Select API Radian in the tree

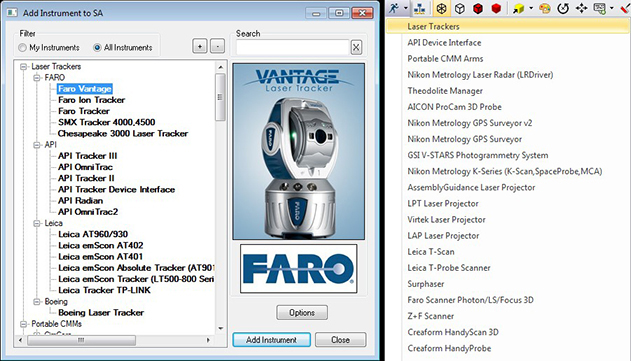pos(80,200)
